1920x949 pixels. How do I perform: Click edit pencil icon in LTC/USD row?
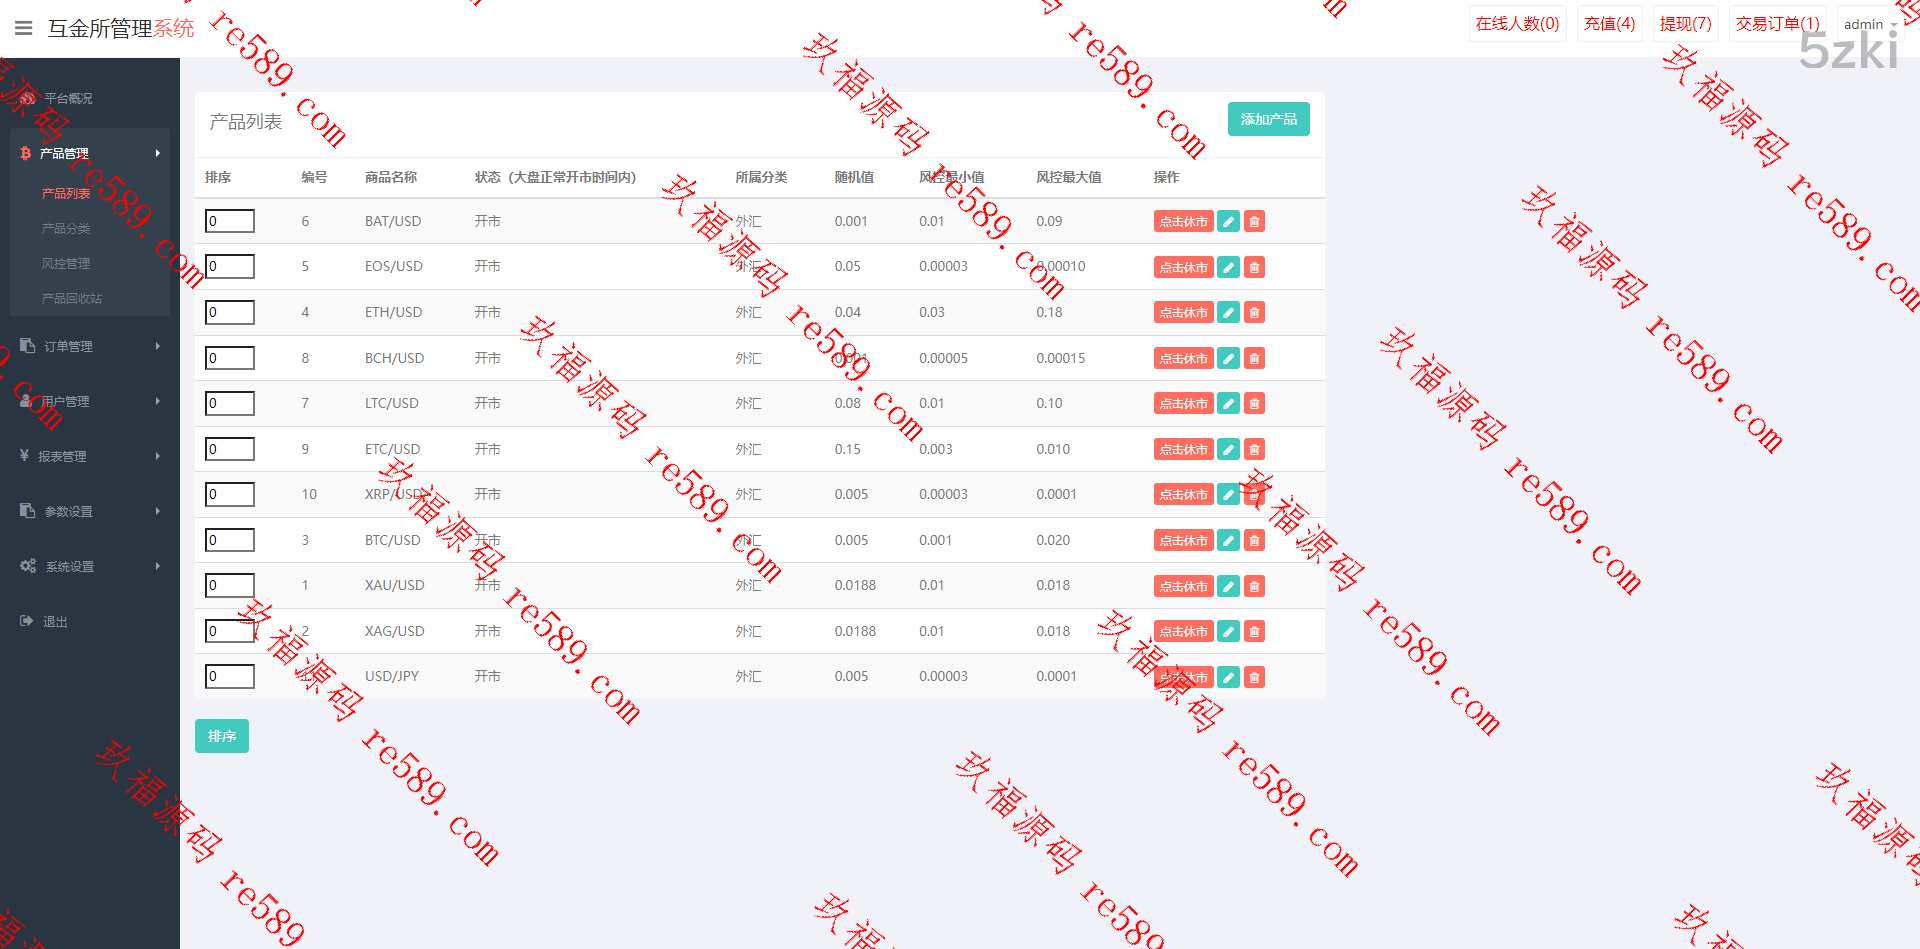(x=1228, y=404)
